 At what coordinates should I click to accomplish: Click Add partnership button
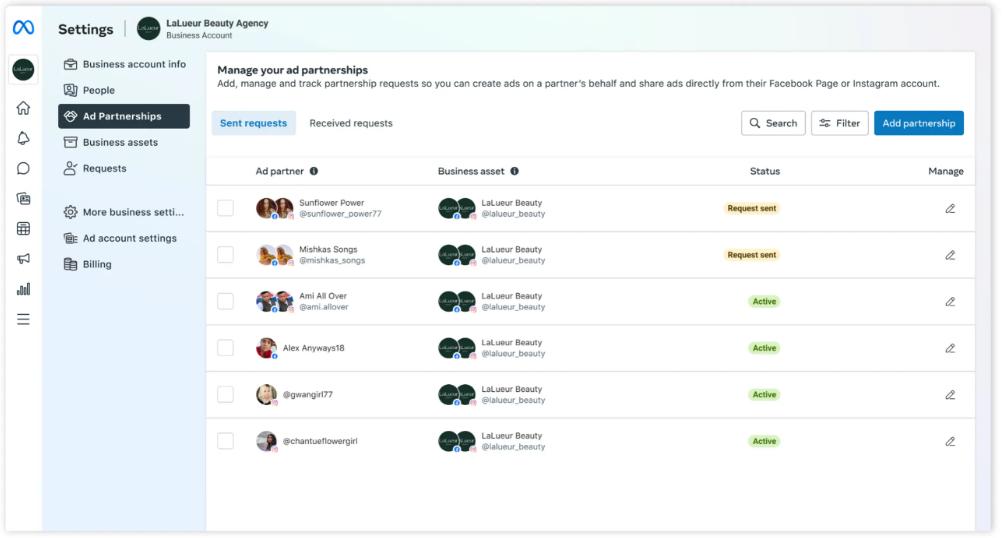(x=919, y=123)
